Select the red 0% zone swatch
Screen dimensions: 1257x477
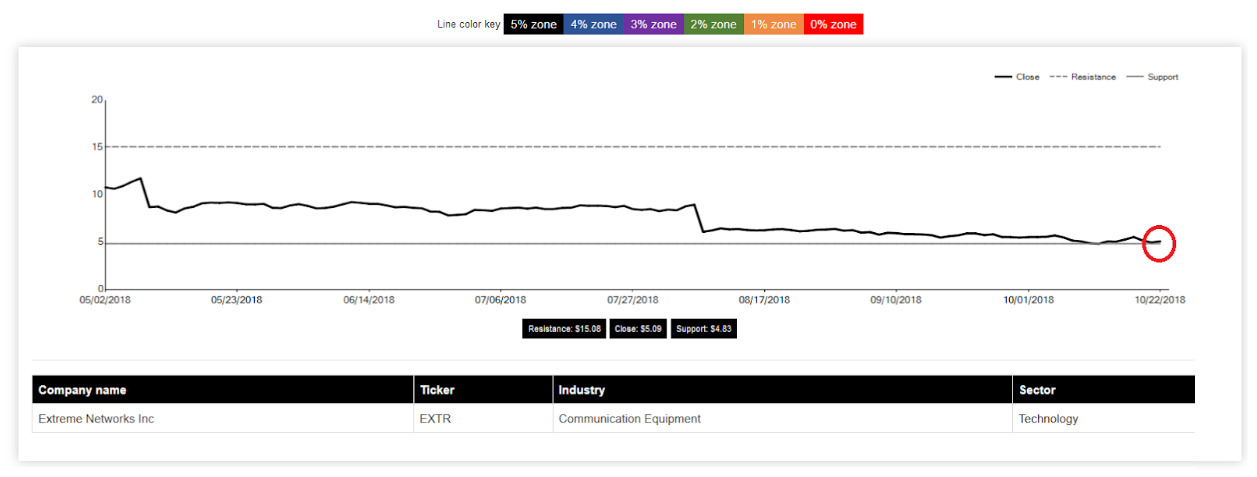point(832,24)
